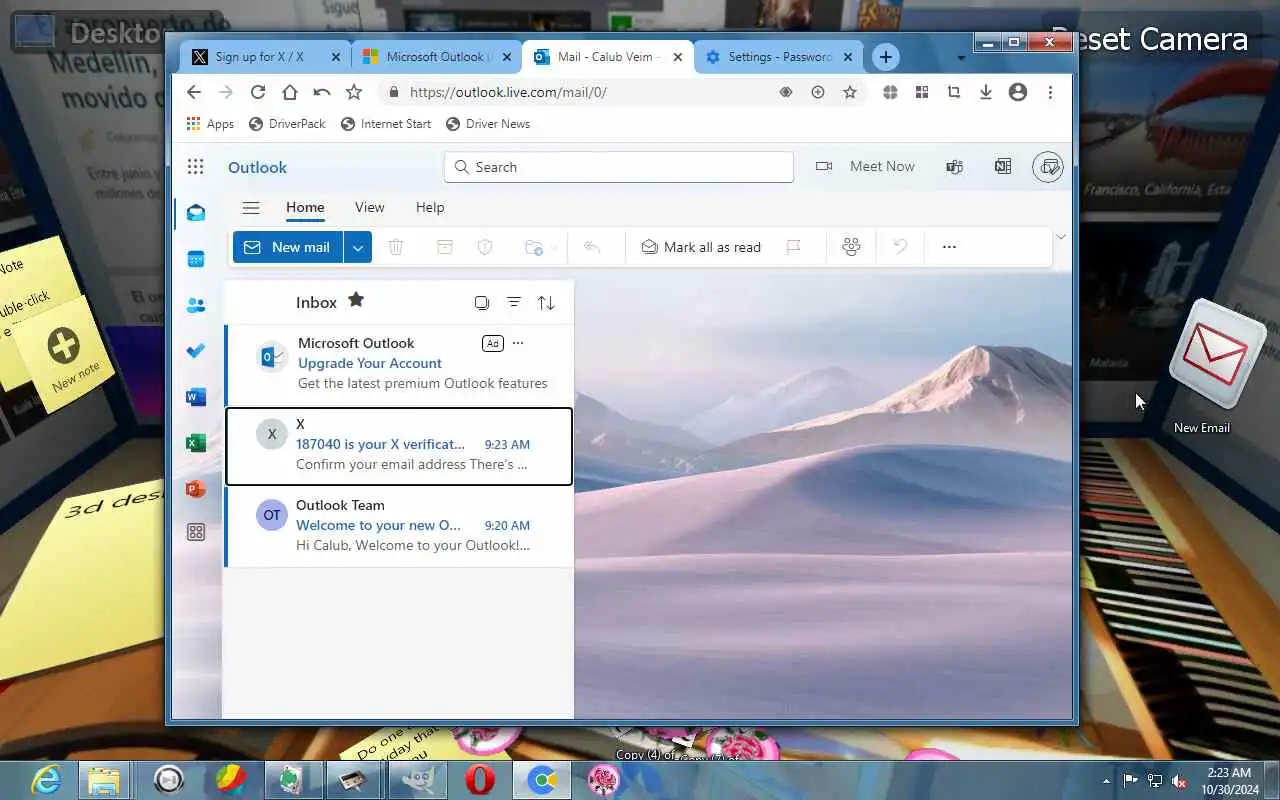Expand the Move to folder dropdown
This screenshot has width=1280, height=800.
click(x=553, y=248)
